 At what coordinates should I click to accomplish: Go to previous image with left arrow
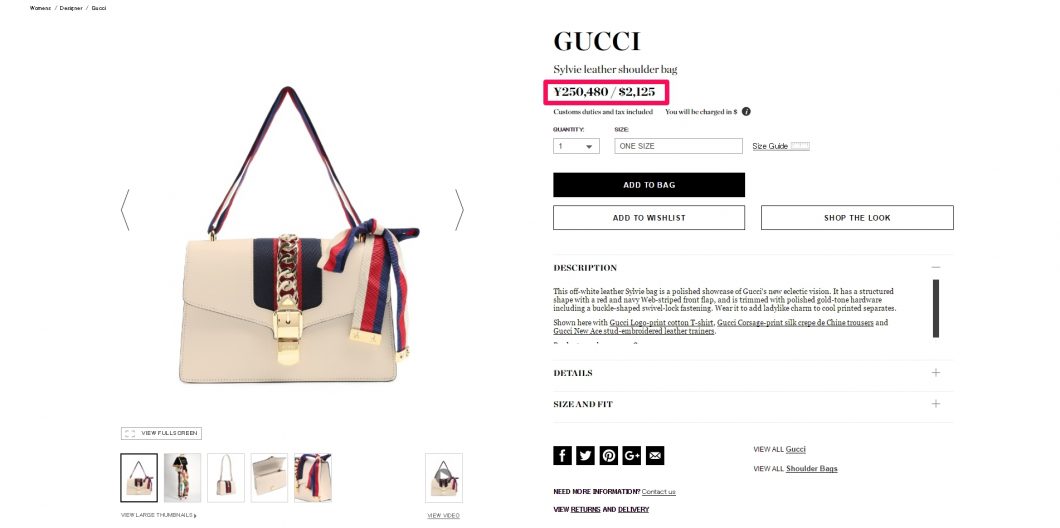(125, 210)
